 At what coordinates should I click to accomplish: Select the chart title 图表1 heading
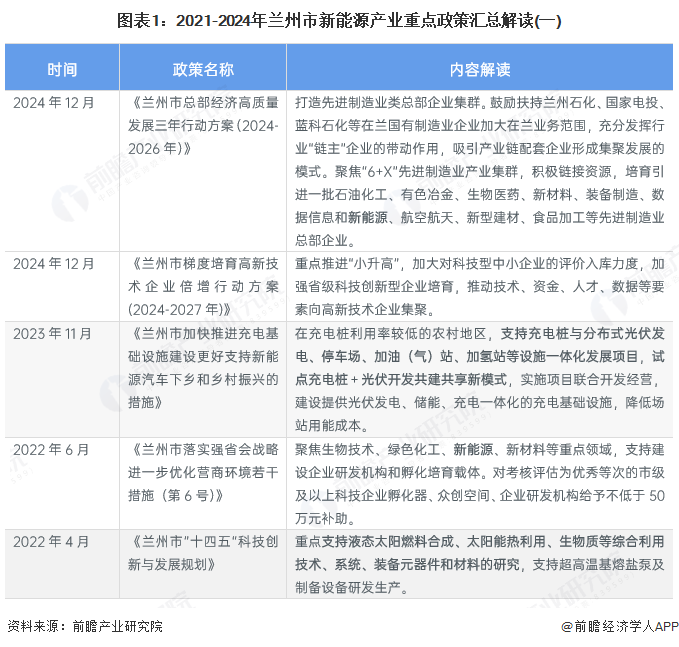tap(339, 19)
